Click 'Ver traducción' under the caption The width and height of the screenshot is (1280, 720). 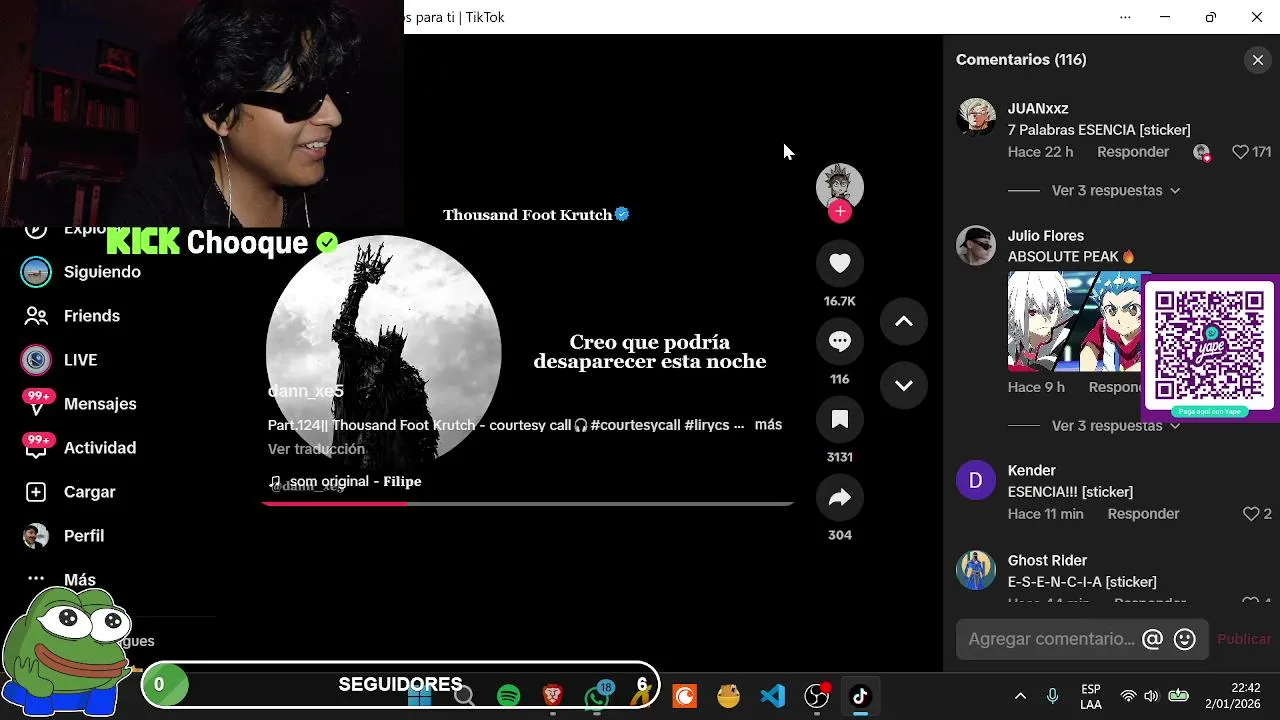coord(316,449)
